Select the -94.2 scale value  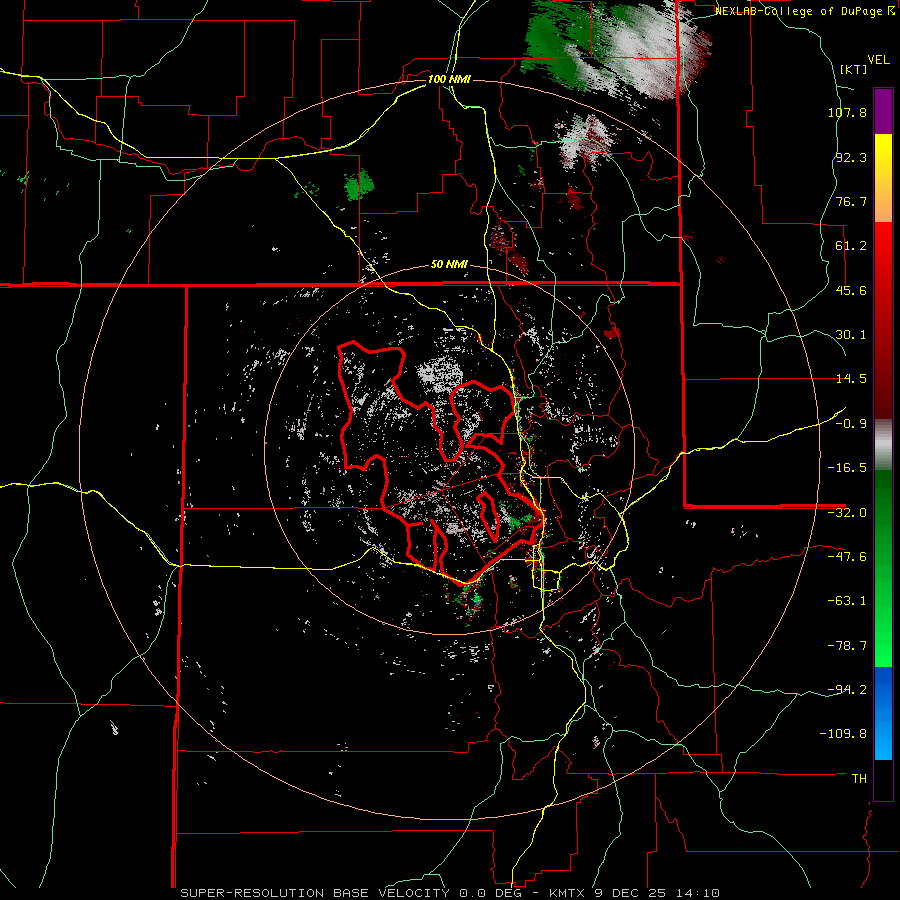tap(847, 690)
